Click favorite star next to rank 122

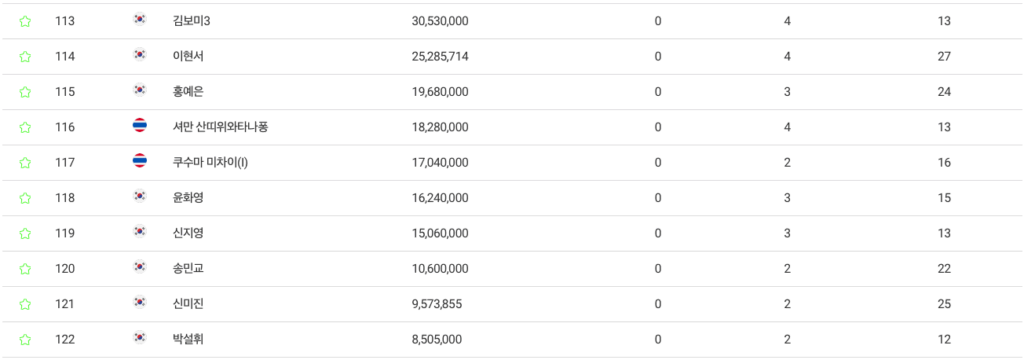click(x=25, y=339)
